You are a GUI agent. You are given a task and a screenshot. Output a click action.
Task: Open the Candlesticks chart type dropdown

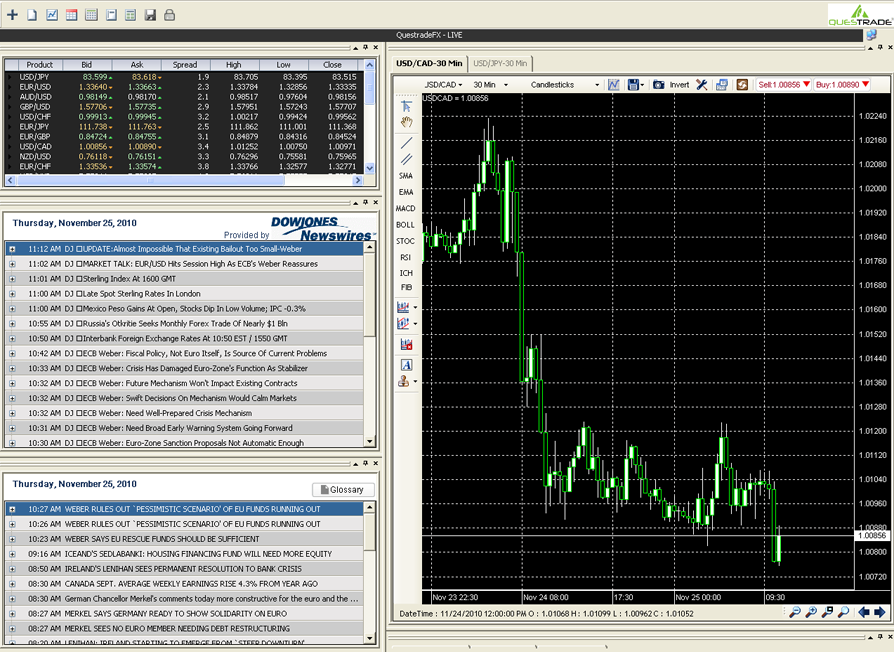pyautogui.click(x=564, y=84)
